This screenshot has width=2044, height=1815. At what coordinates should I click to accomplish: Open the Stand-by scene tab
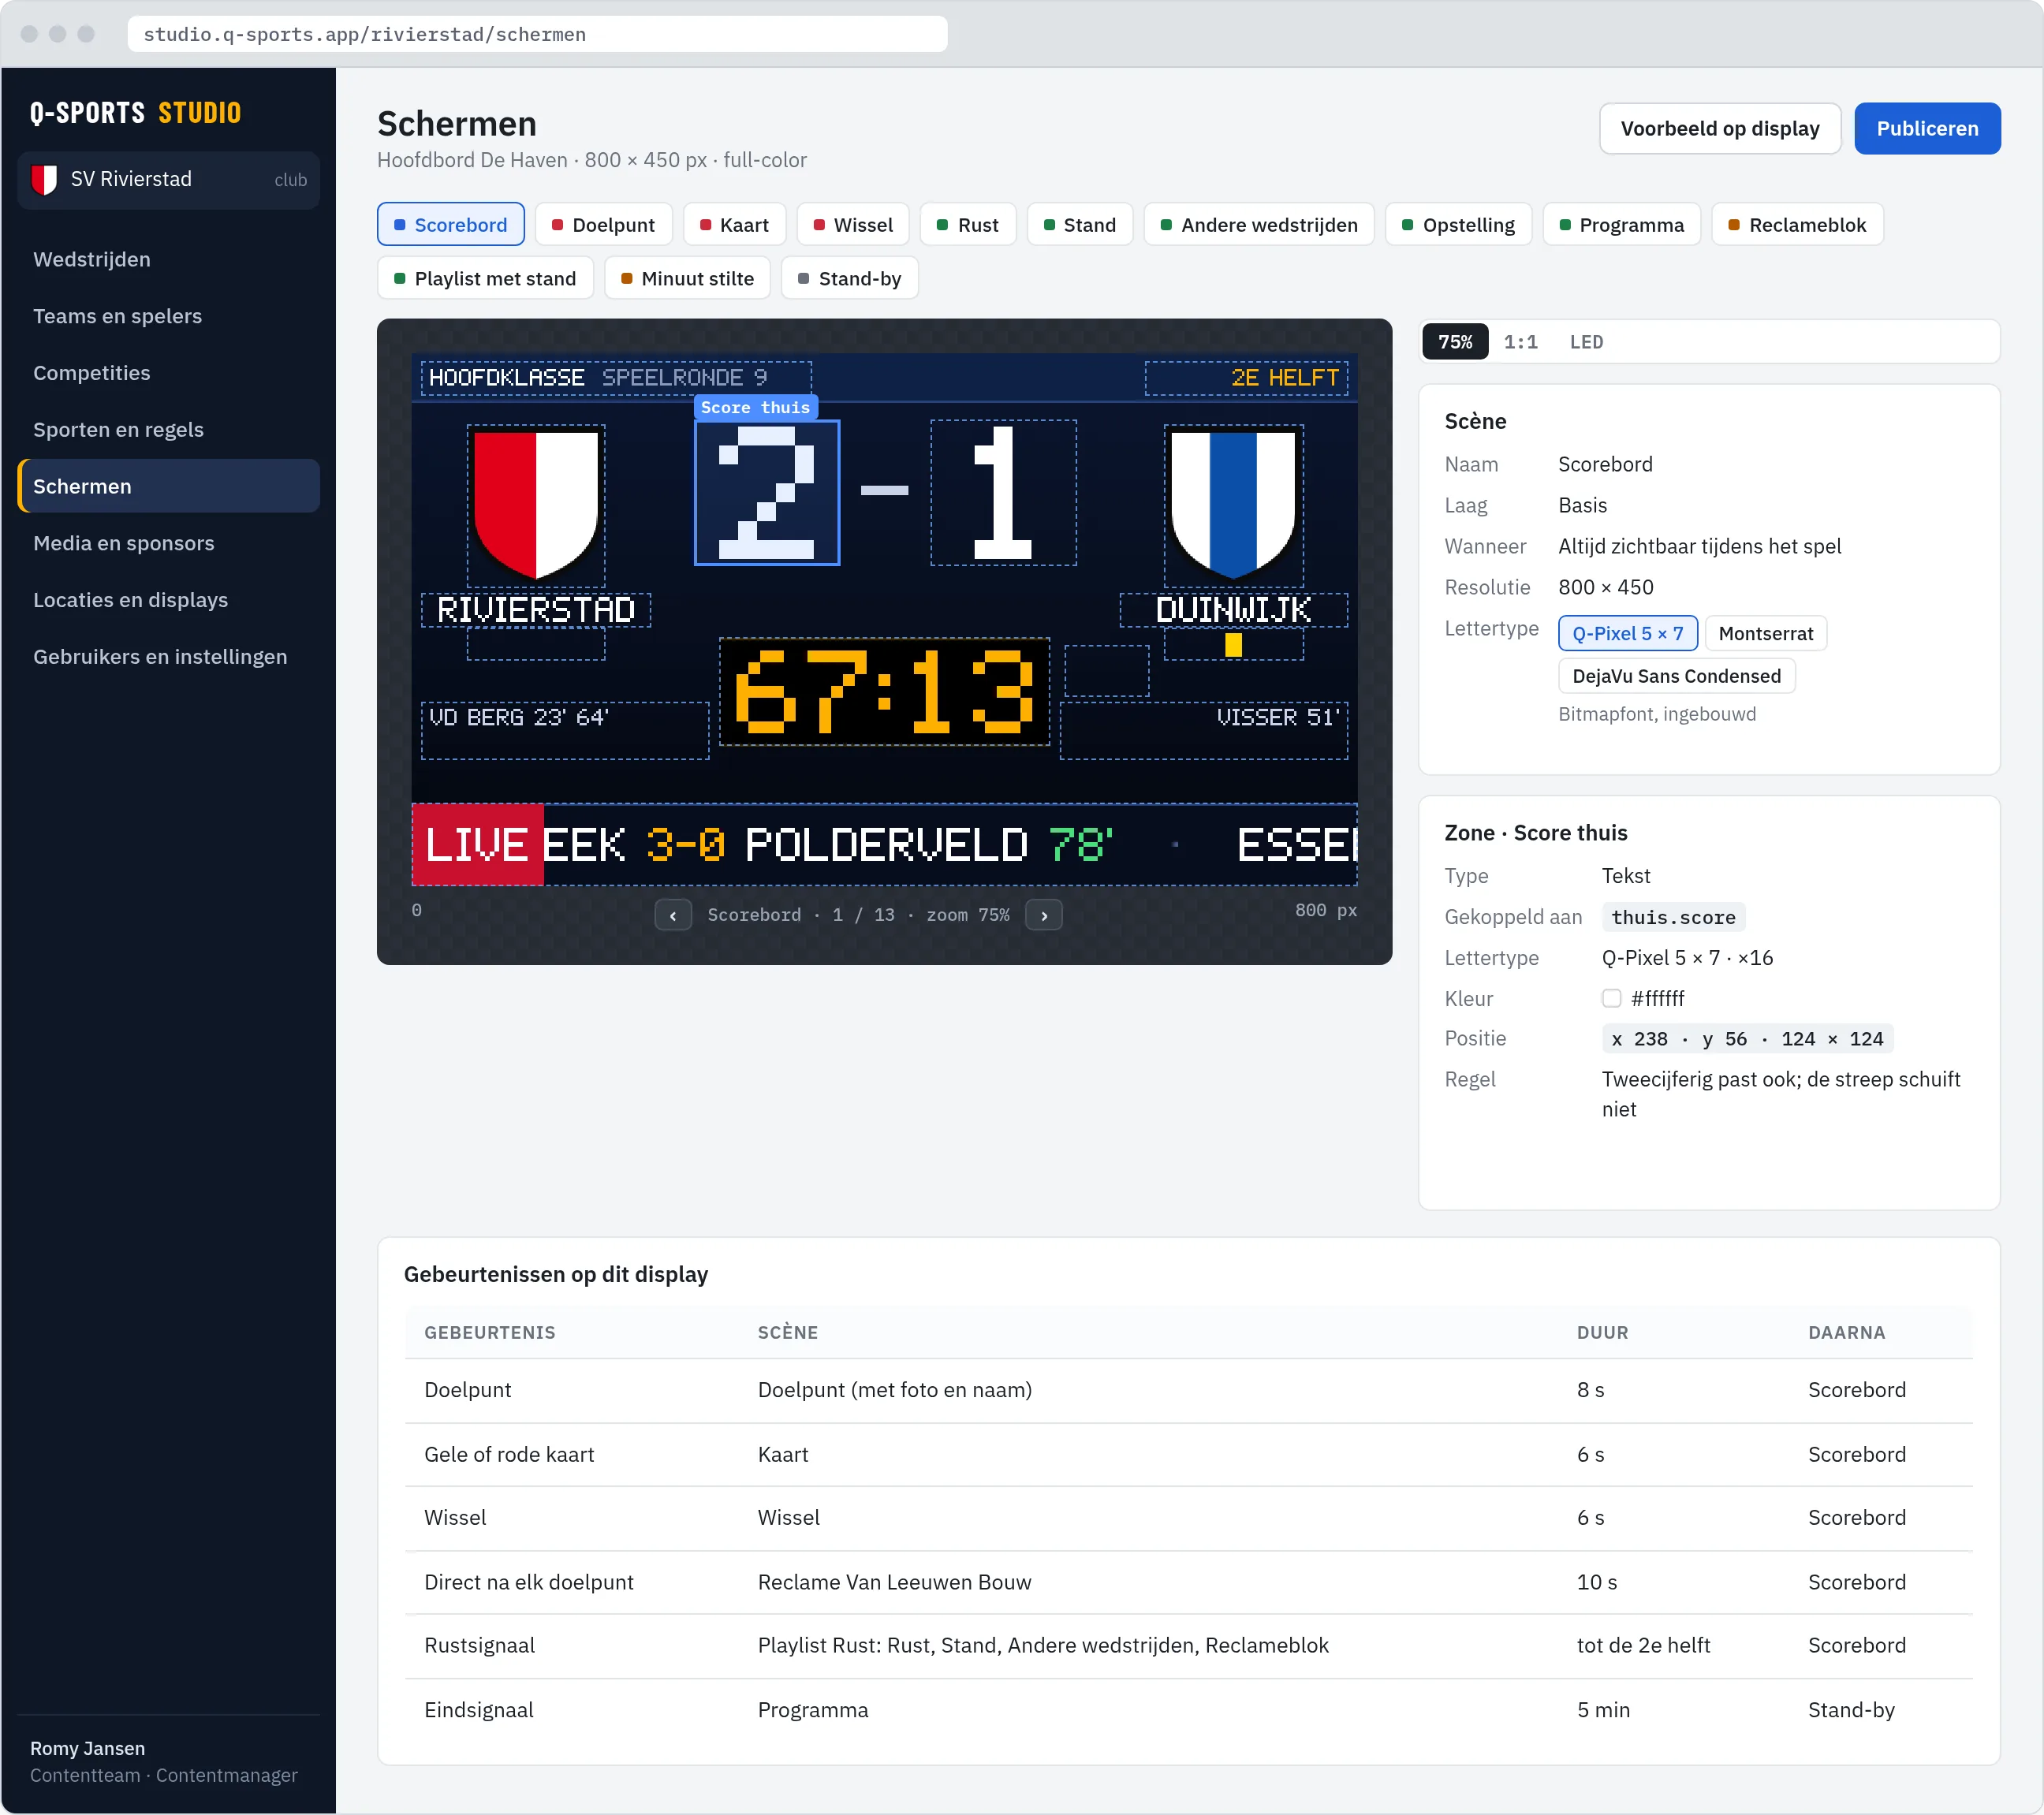pyautogui.click(x=850, y=279)
